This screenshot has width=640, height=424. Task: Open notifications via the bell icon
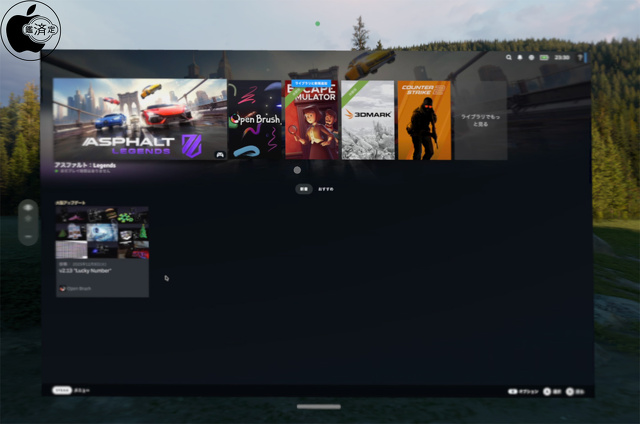[520, 58]
